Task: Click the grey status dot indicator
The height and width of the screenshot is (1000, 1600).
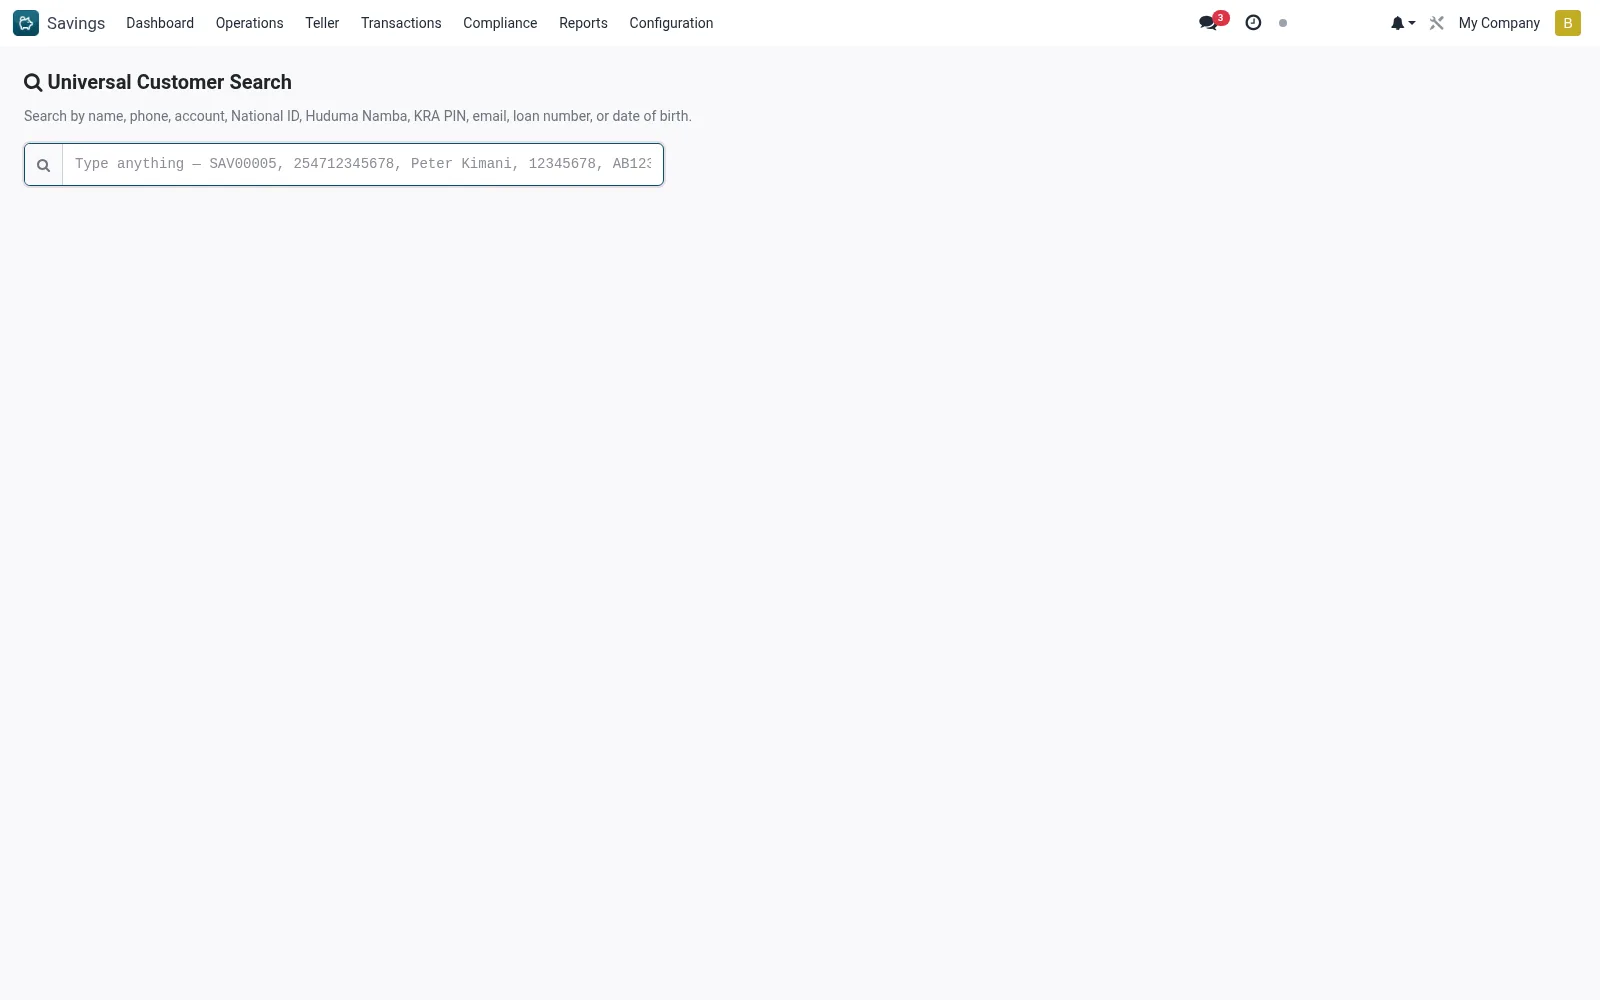Action: click(x=1283, y=23)
